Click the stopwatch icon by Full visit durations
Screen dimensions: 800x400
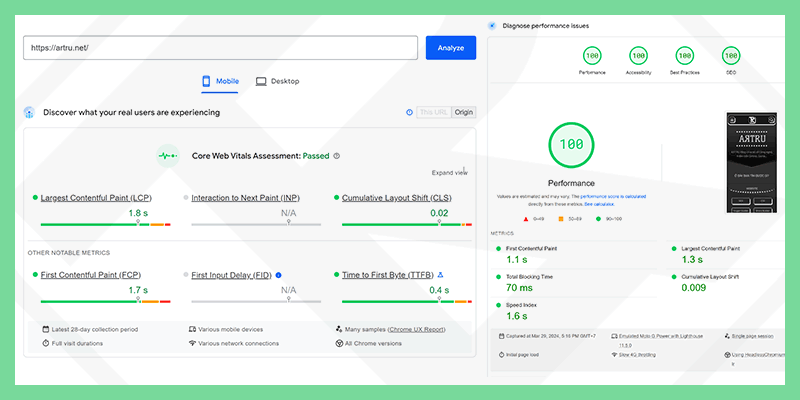(x=46, y=343)
